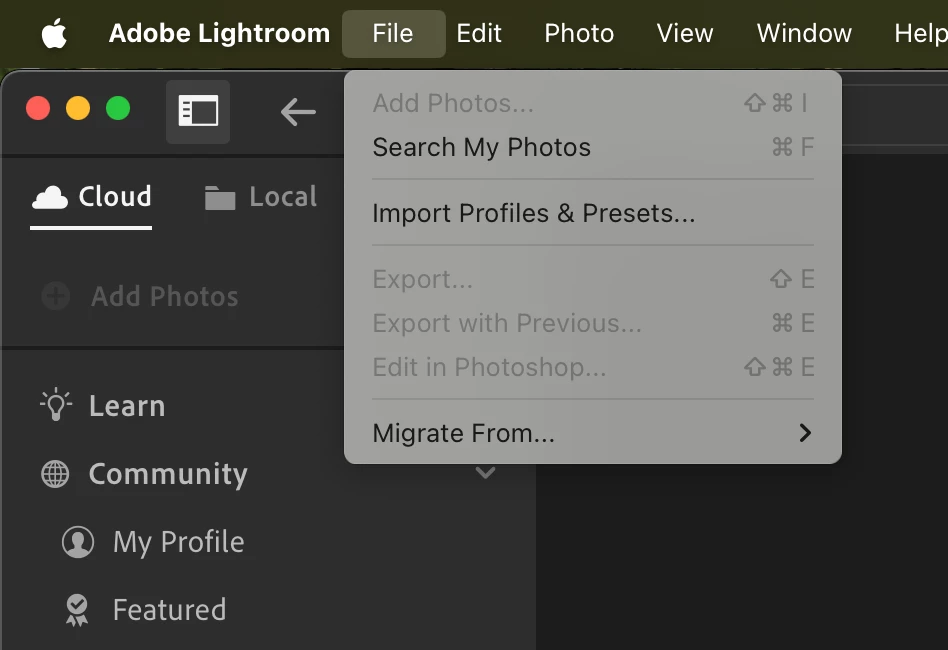Toggle the left sidebar panel icon
Viewport: 948px width, 650px height.
(x=198, y=111)
